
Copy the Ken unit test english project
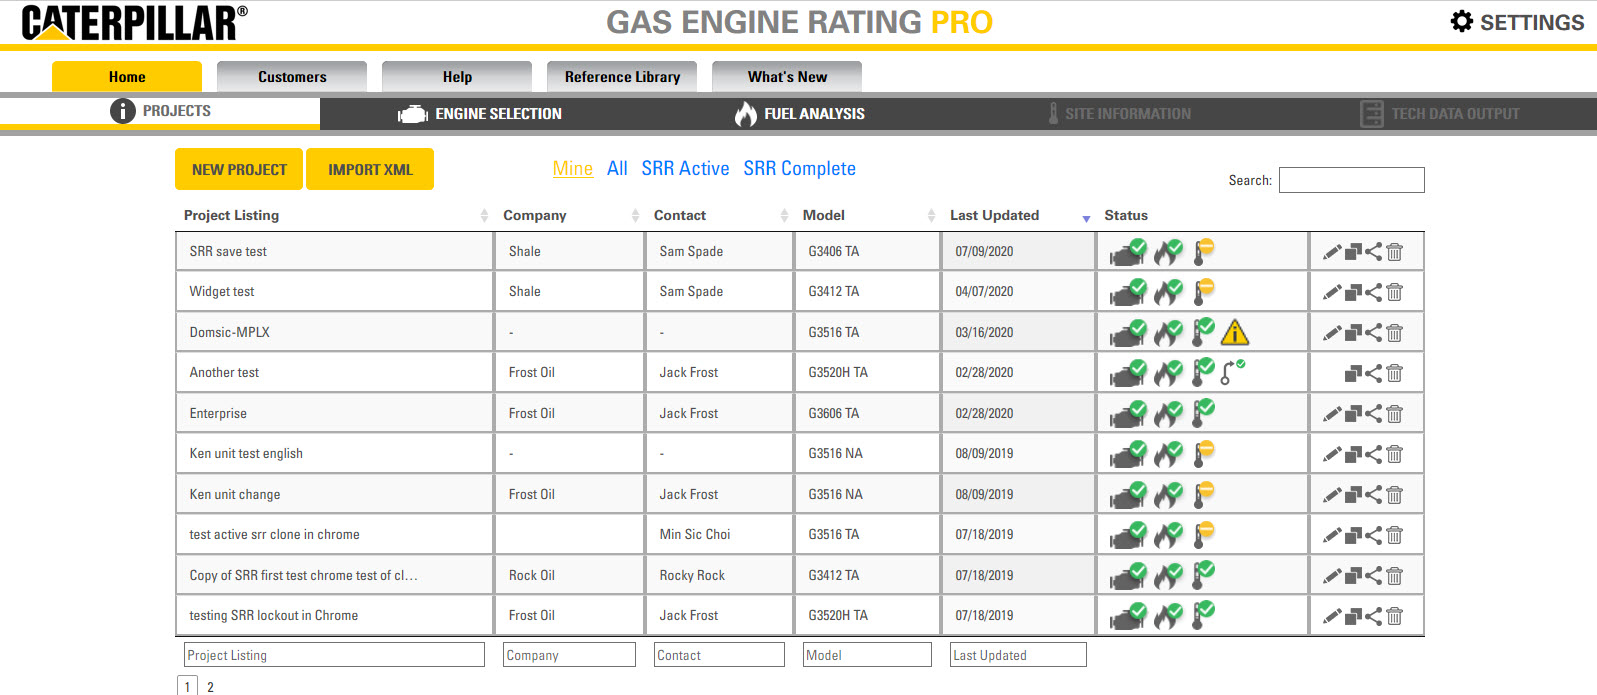point(1353,454)
